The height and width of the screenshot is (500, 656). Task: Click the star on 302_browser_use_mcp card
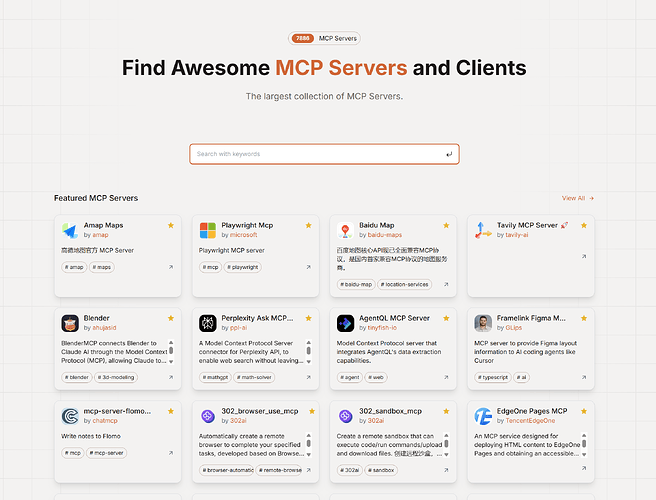click(312, 411)
